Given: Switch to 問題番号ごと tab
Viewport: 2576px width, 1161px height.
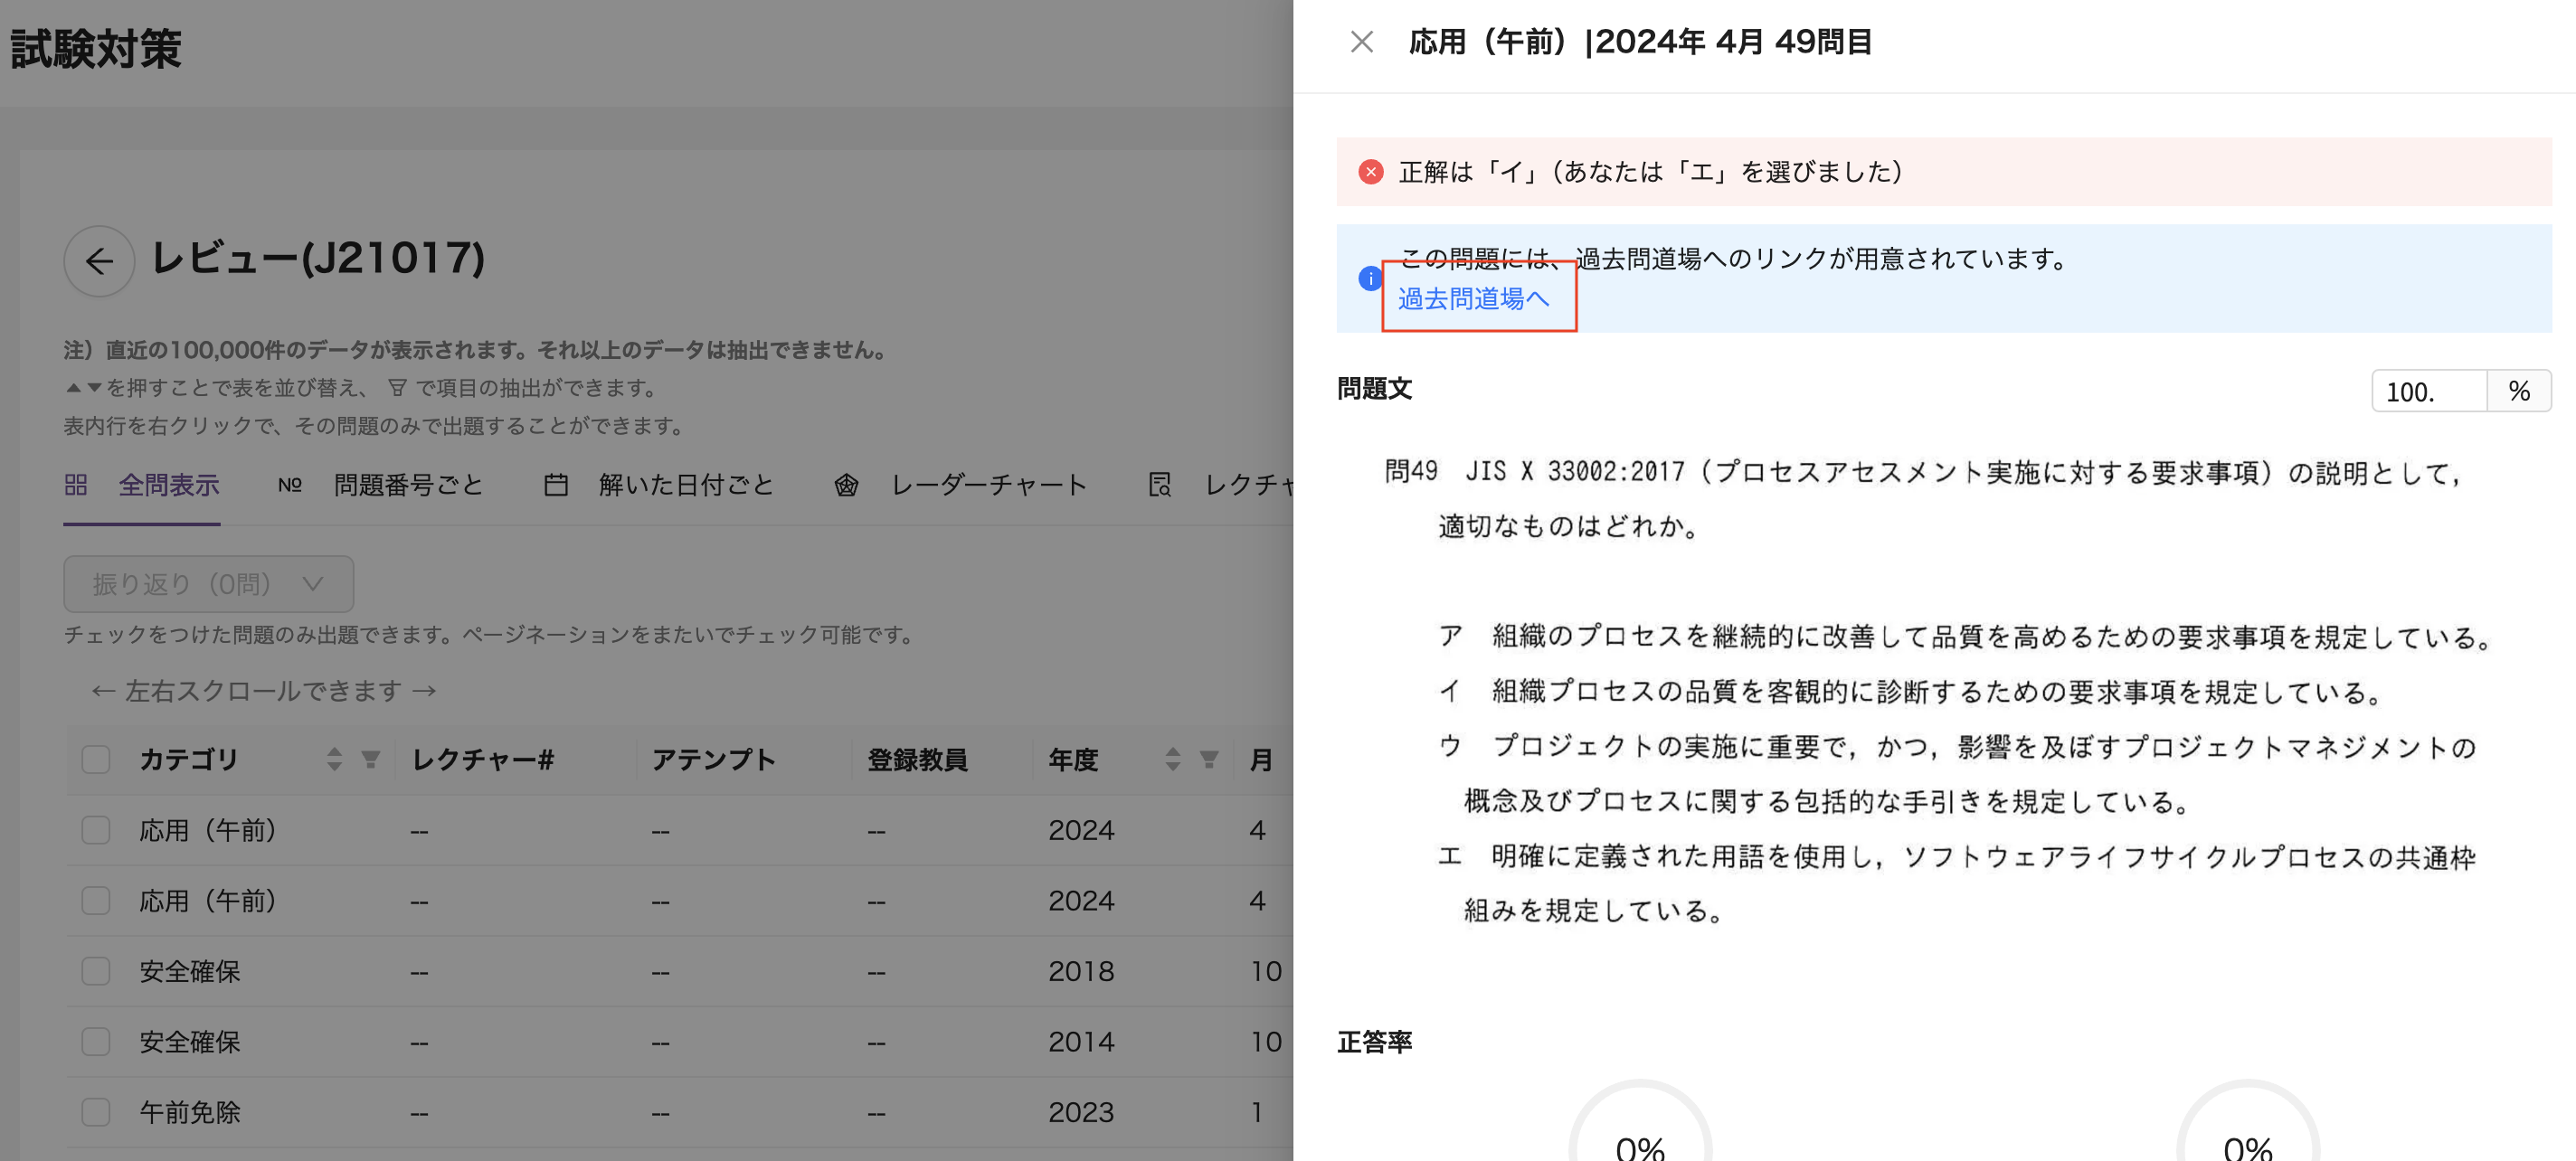Looking at the screenshot, I should [408, 486].
